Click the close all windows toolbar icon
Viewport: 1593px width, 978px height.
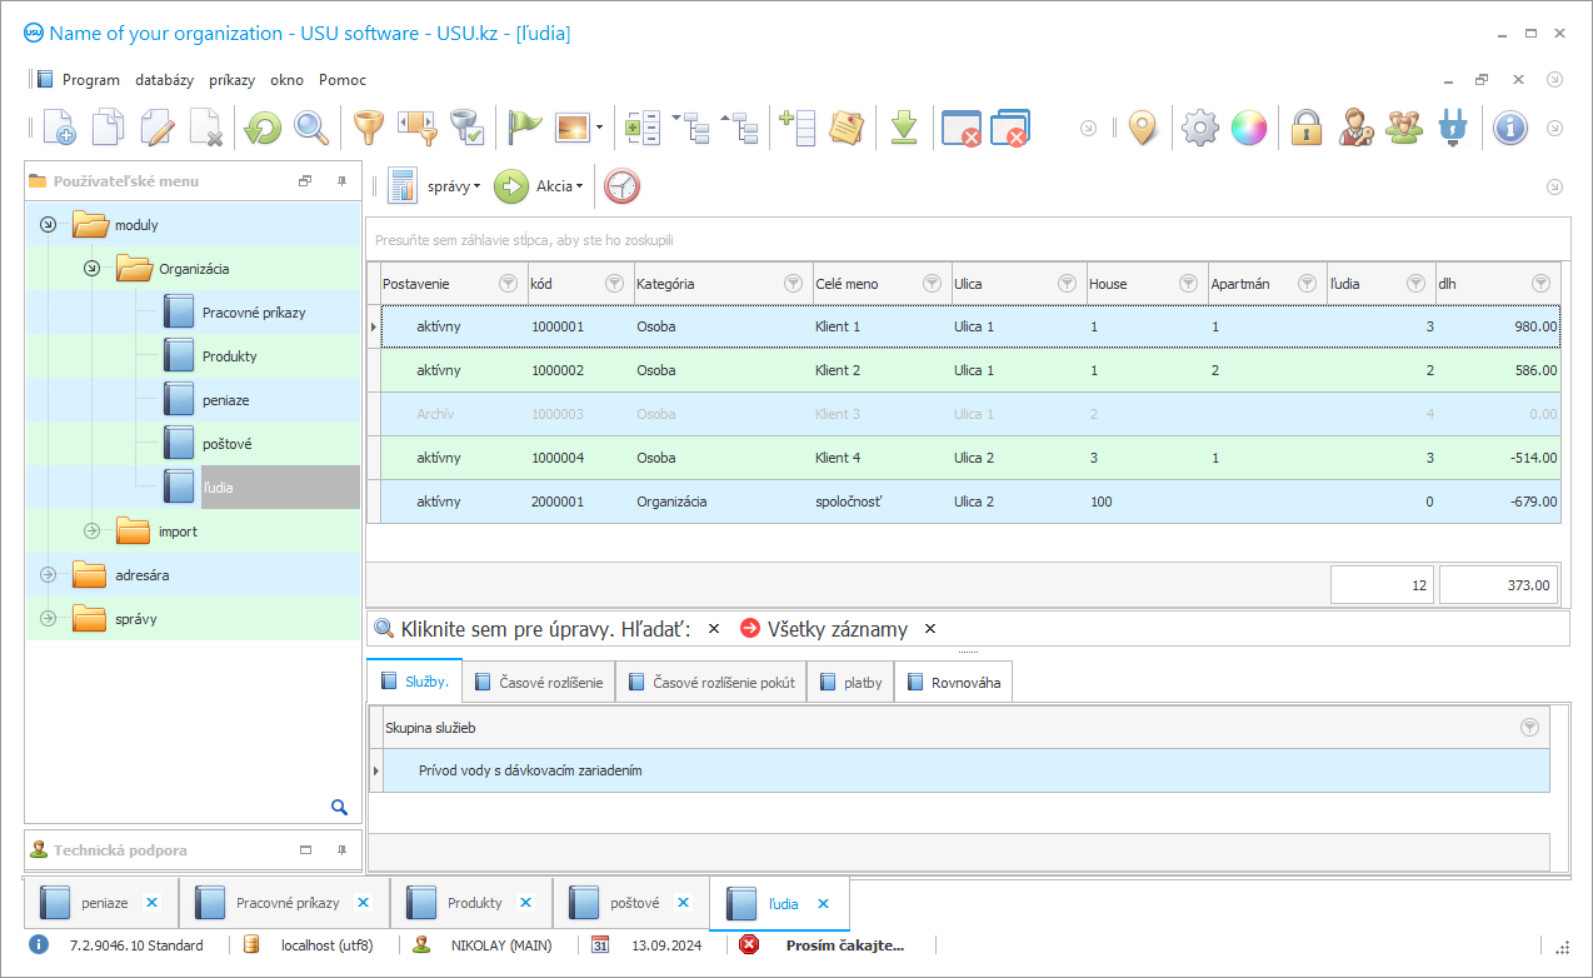coord(1010,128)
